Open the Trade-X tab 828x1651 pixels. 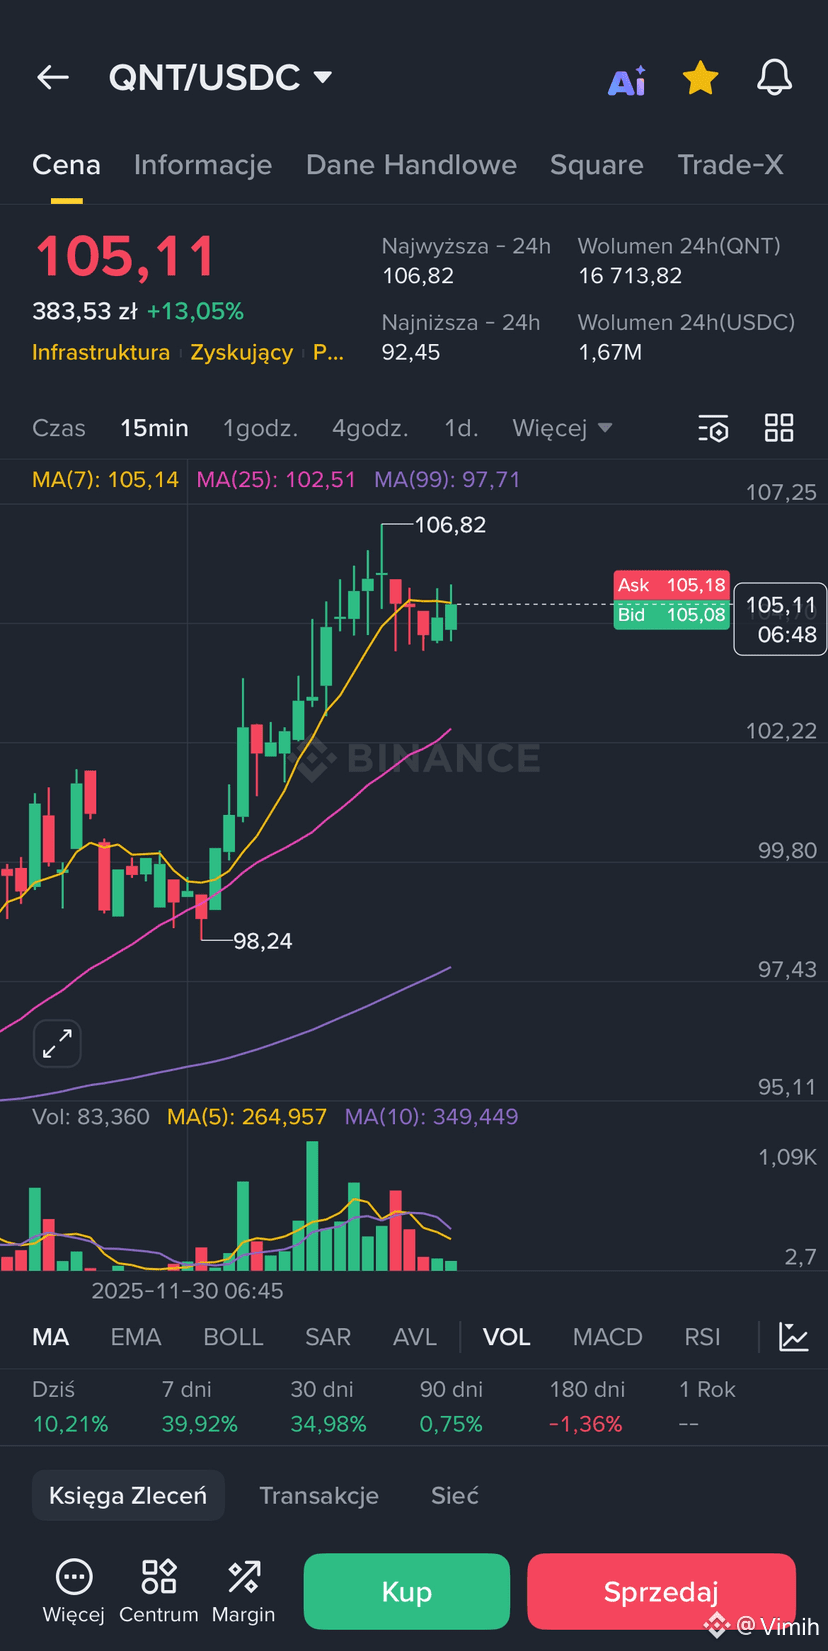[x=730, y=165]
